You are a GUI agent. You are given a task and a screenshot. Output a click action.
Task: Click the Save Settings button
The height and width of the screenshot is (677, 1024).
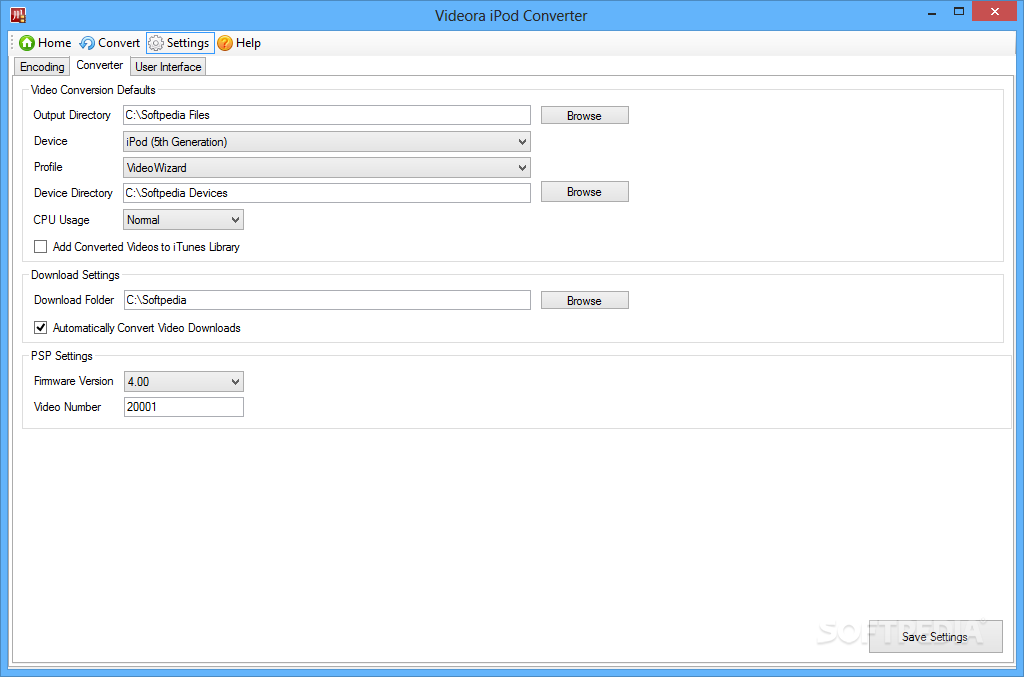(935, 637)
